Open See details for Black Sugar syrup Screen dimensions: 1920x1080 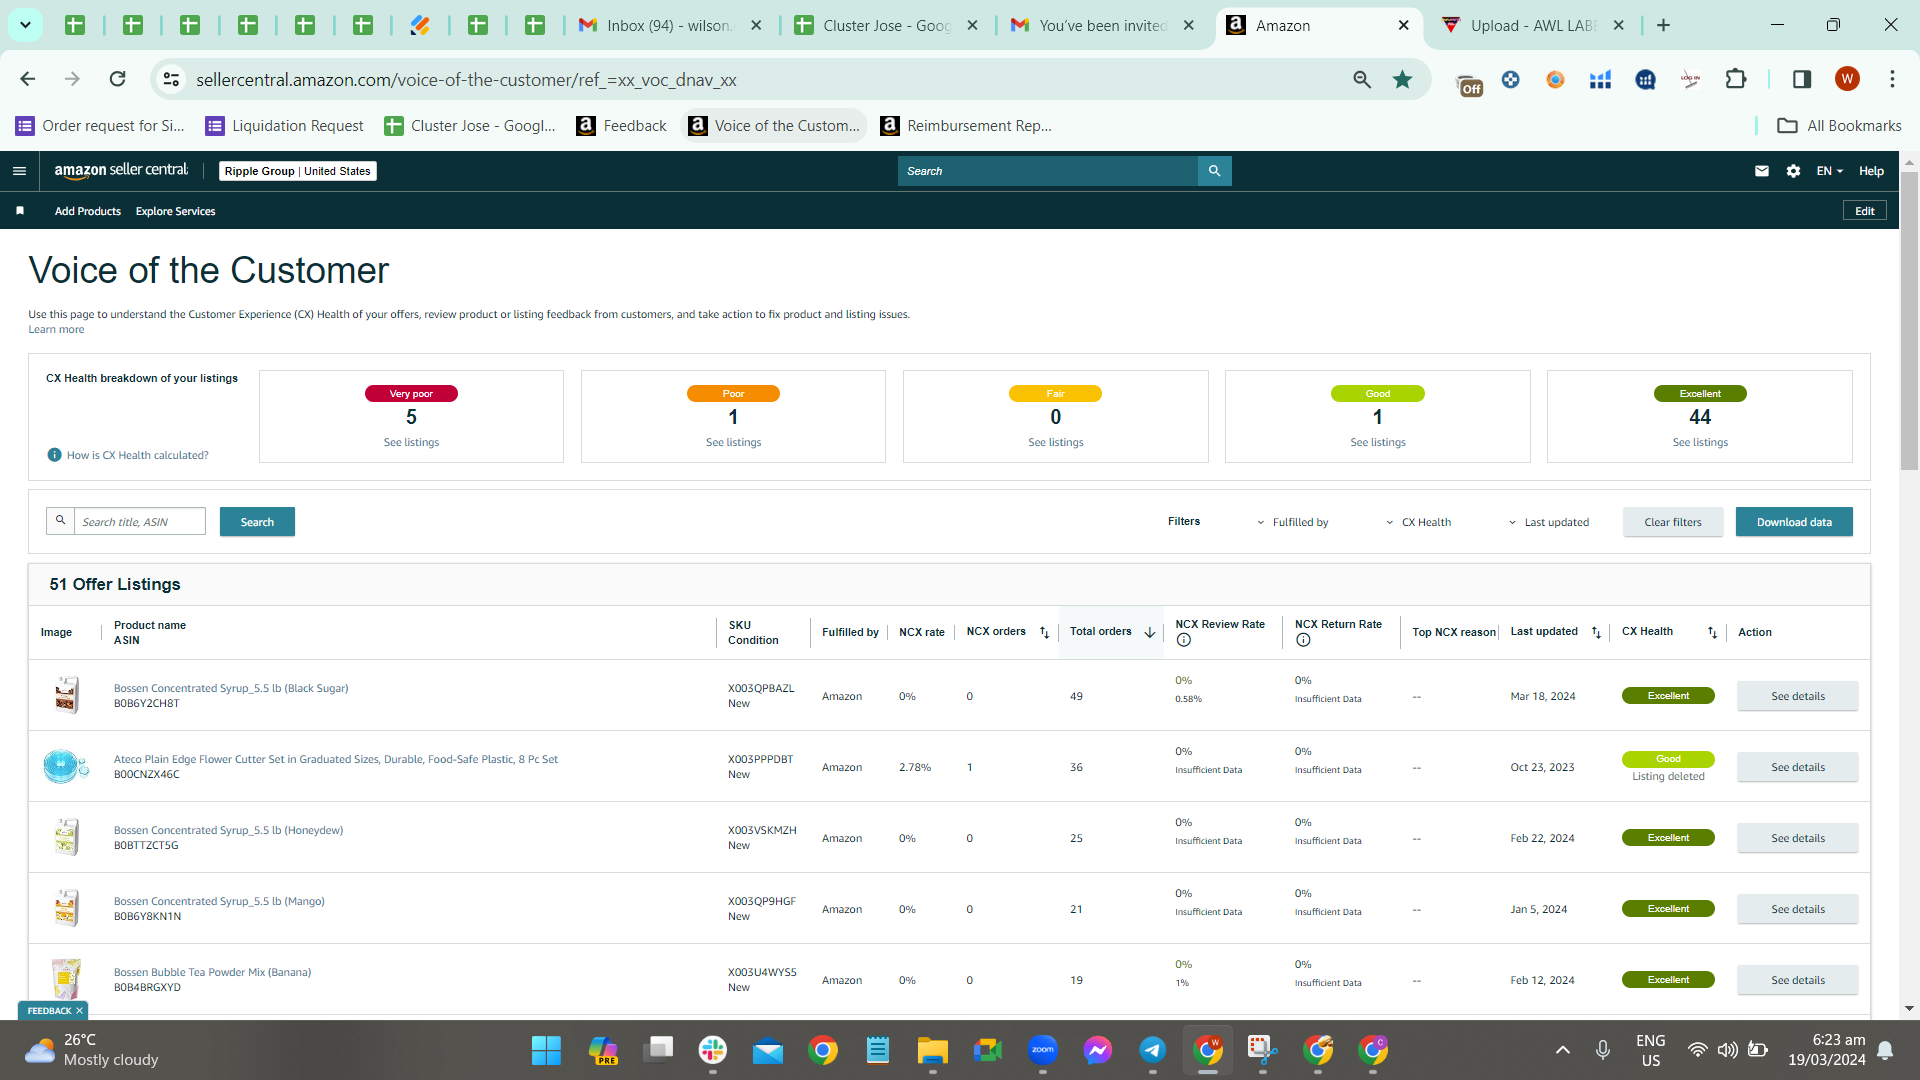(x=1798, y=696)
